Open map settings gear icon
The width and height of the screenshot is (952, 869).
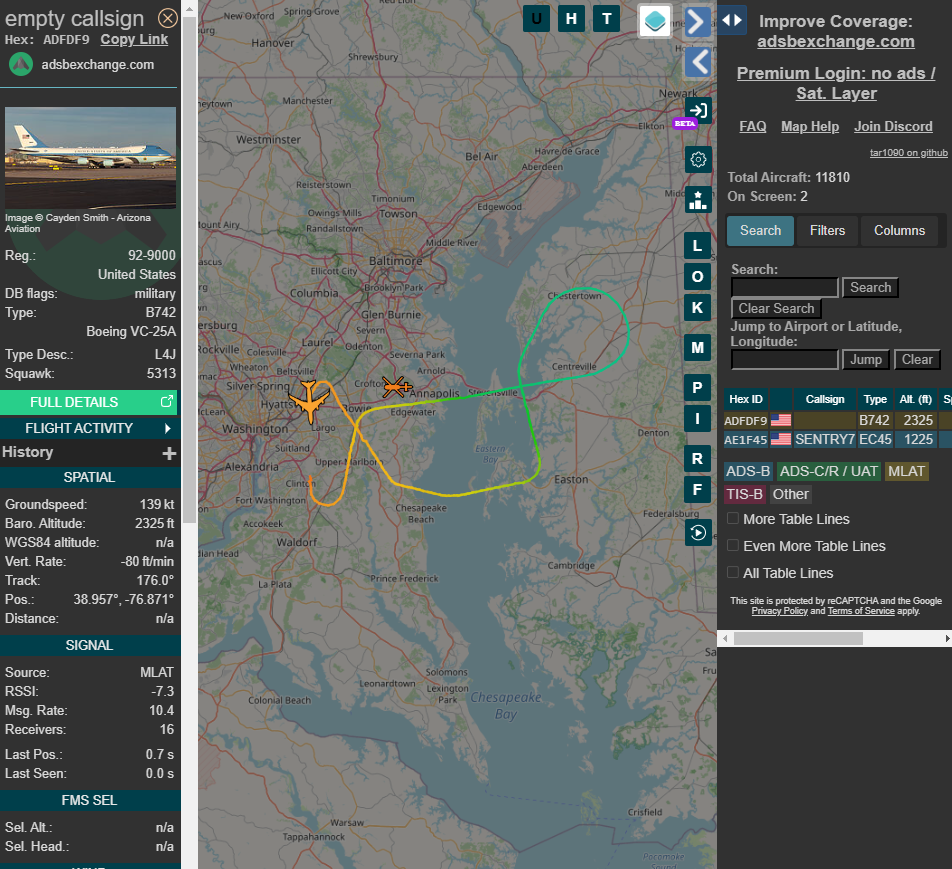698,160
